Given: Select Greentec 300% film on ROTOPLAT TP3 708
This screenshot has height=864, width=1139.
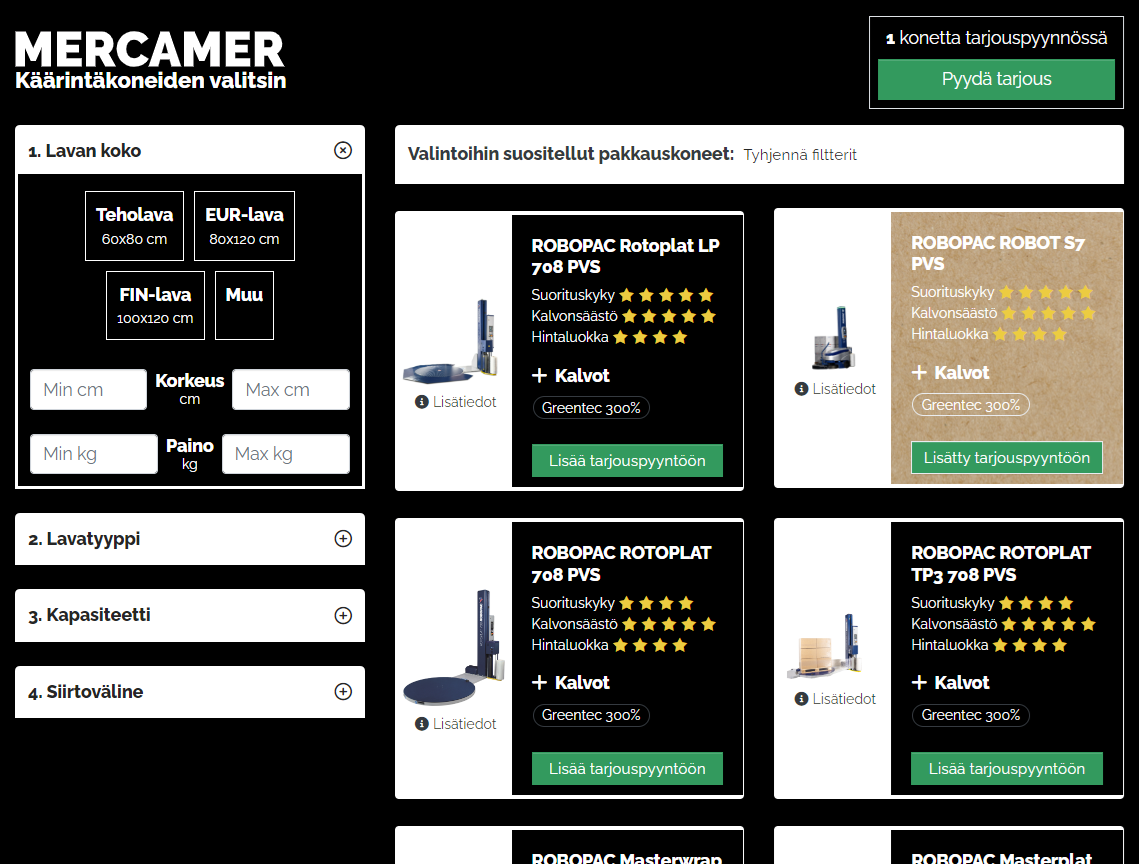Looking at the screenshot, I should click(x=970, y=715).
